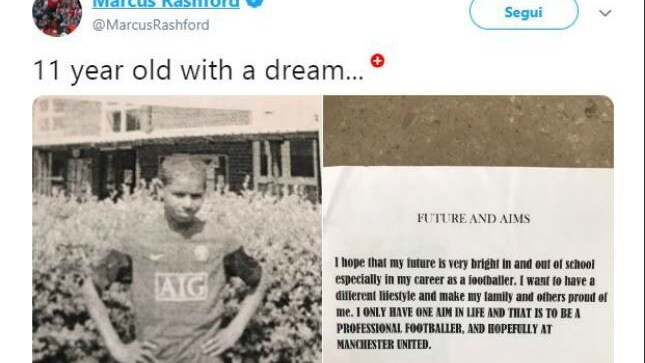Open the black-and-white boy photo
The image size is (645, 363).
point(177,229)
